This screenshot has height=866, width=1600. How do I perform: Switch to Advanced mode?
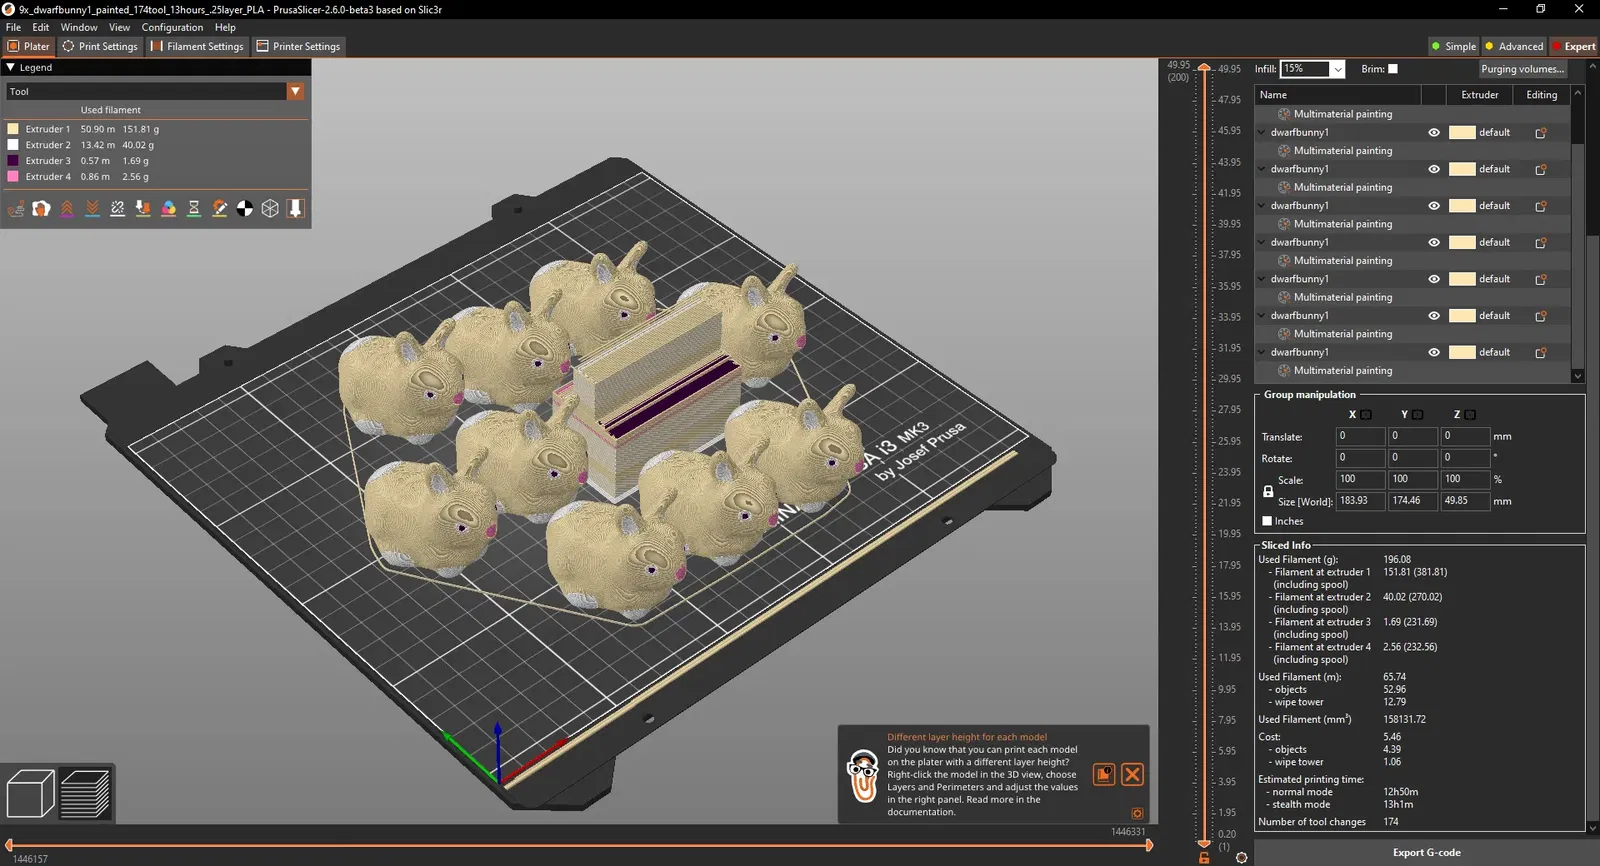[x=1514, y=46]
